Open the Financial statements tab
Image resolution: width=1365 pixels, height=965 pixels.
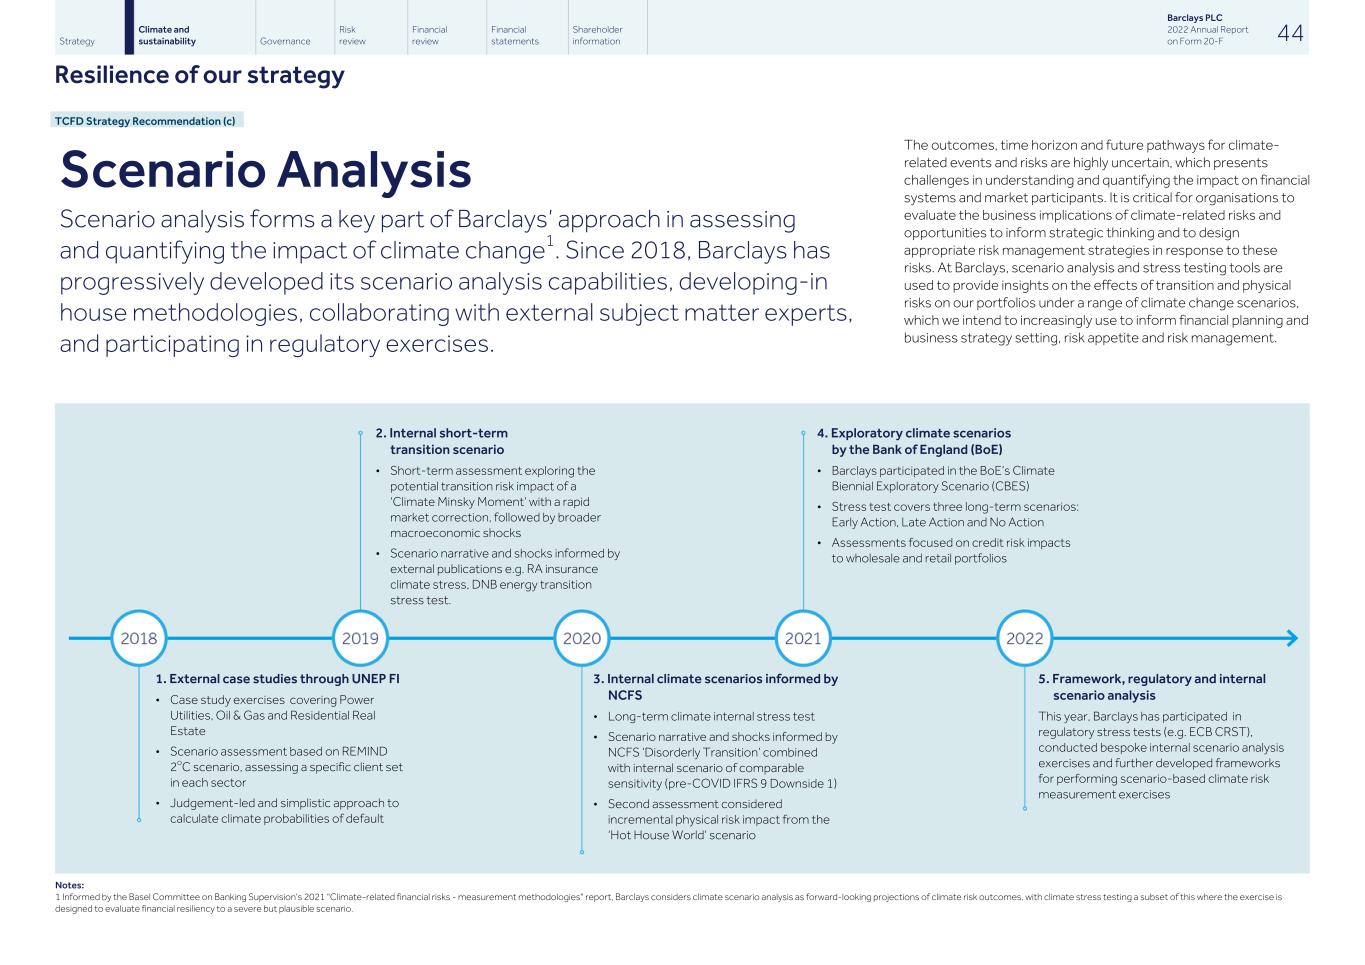[514, 36]
